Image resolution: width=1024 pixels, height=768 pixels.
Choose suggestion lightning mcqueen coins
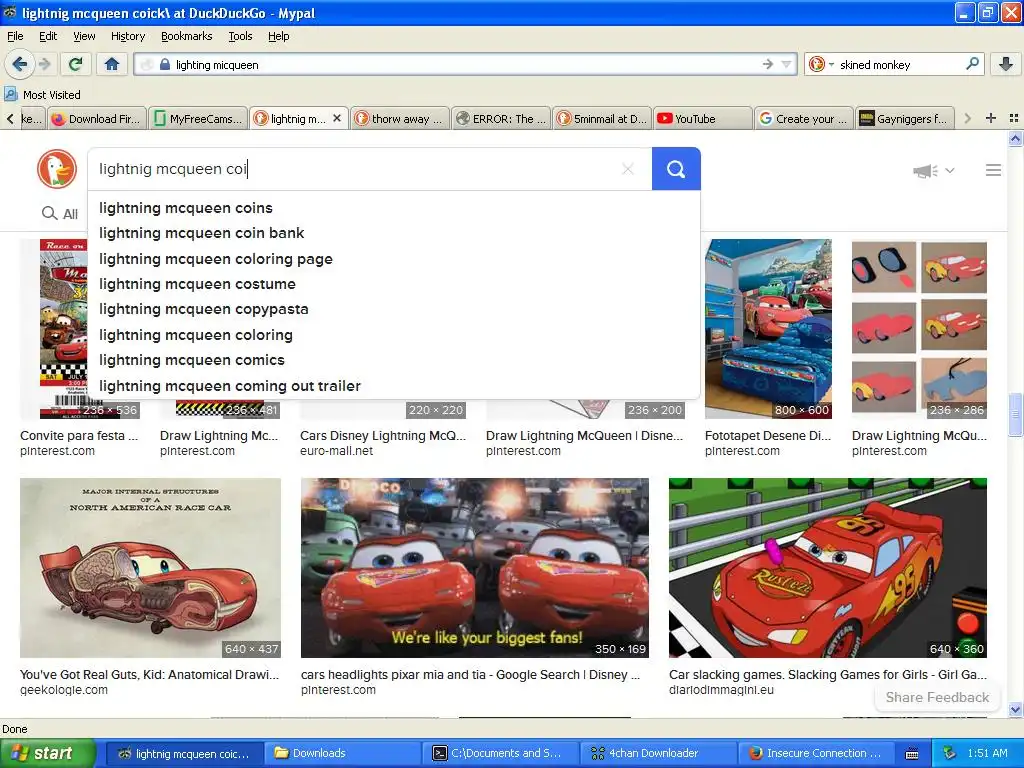point(394,208)
